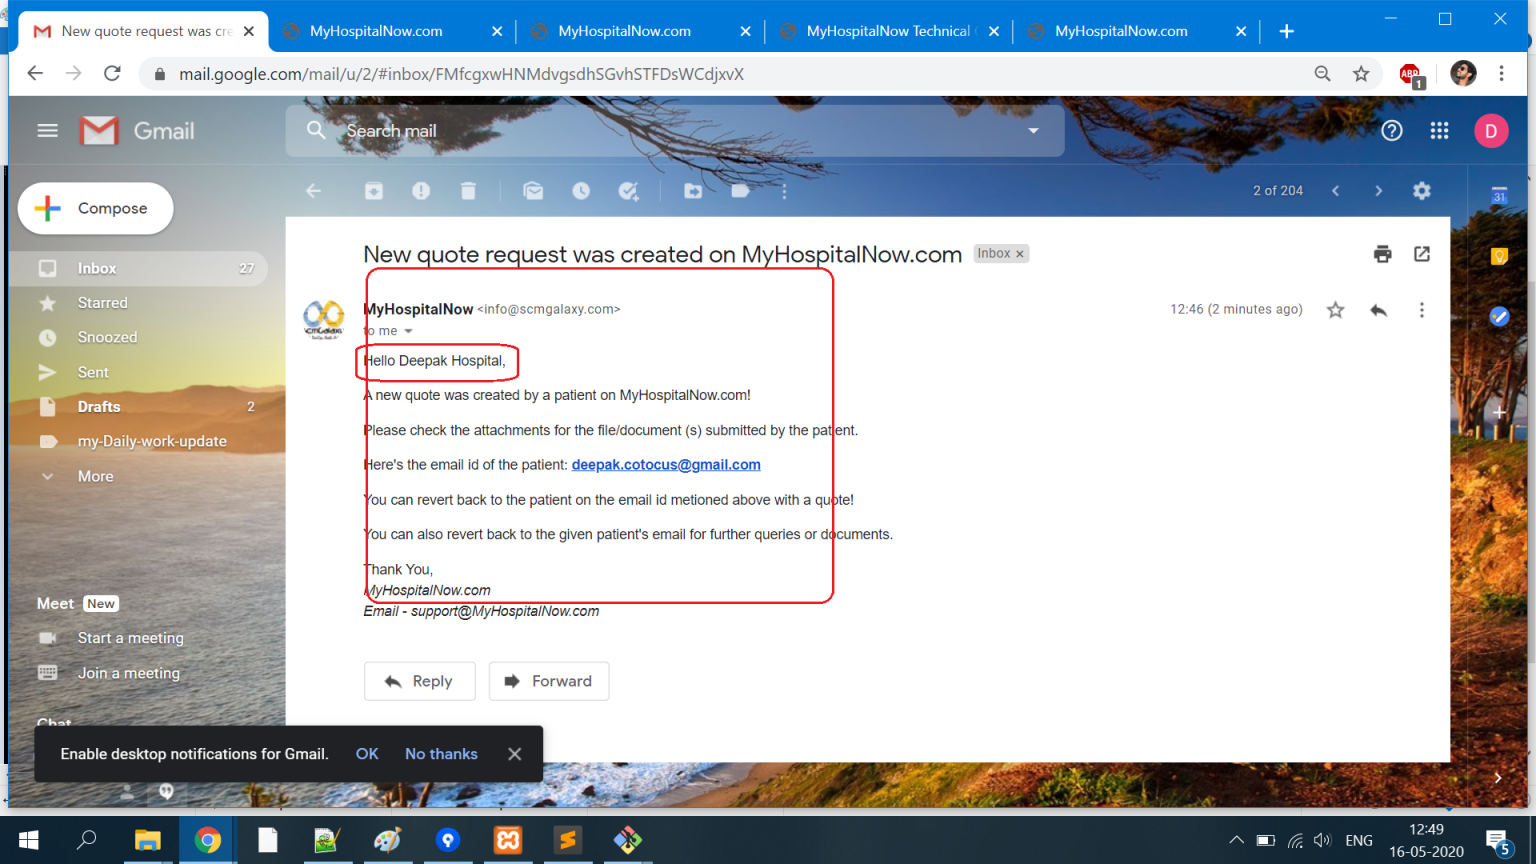This screenshot has width=1536, height=864.
Task: Mark the email as unread
Action: [533, 191]
